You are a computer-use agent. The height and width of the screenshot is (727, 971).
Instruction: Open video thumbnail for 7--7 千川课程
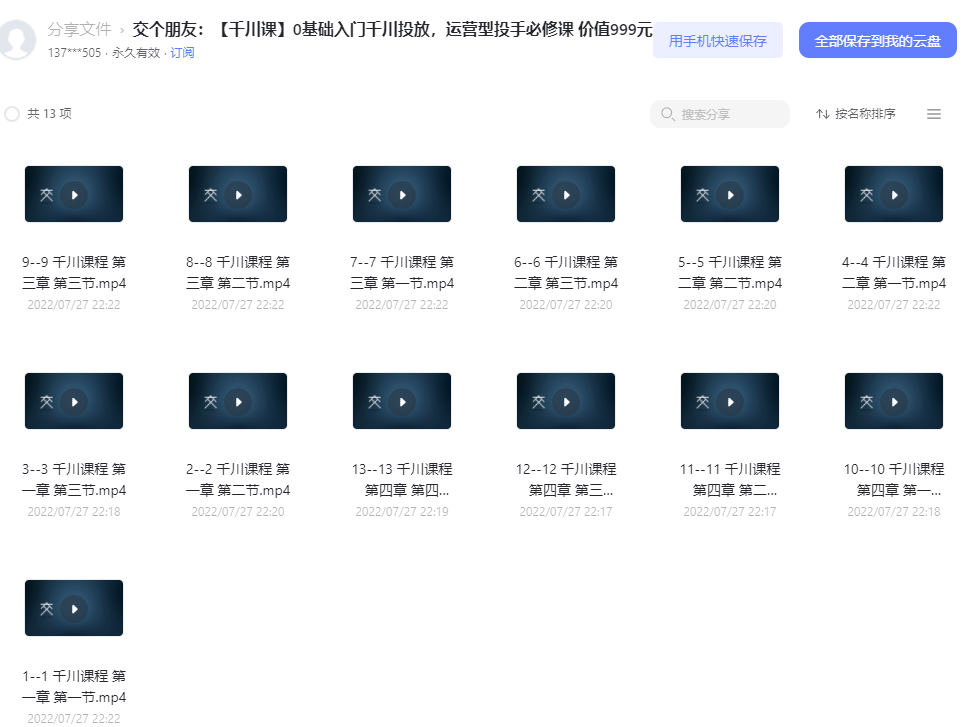[x=402, y=194]
